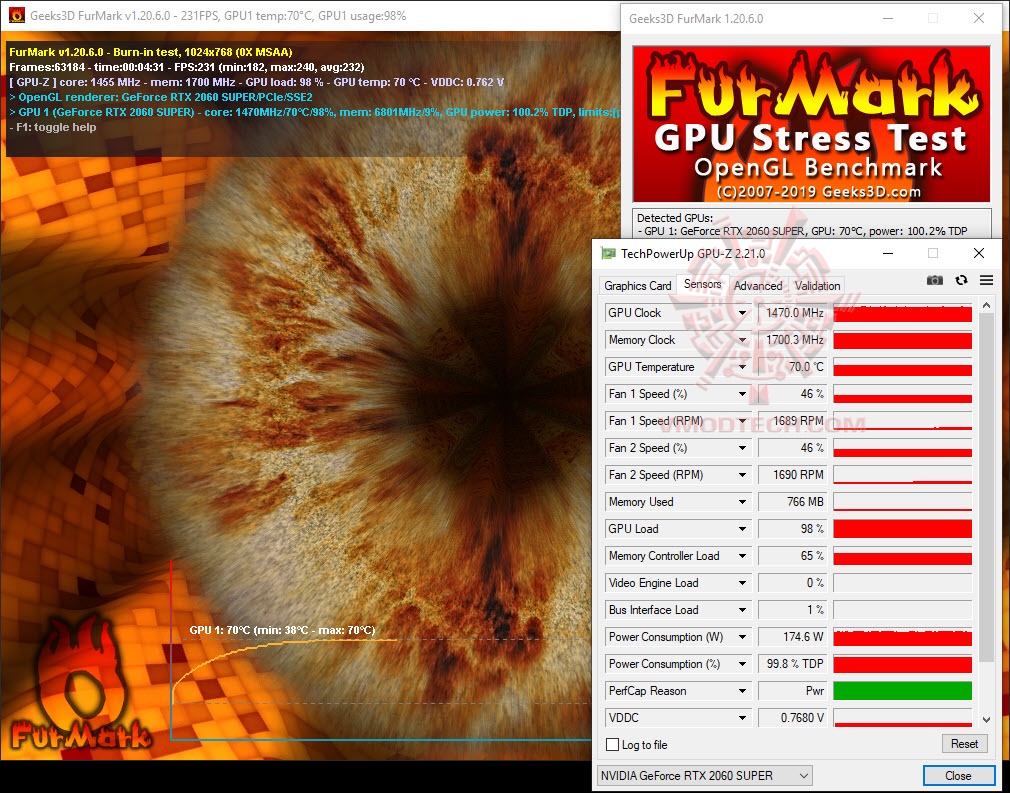The width and height of the screenshot is (1010, 793).
Task: Click the 766 MB Memory Used value
Action: coord(792,502)
